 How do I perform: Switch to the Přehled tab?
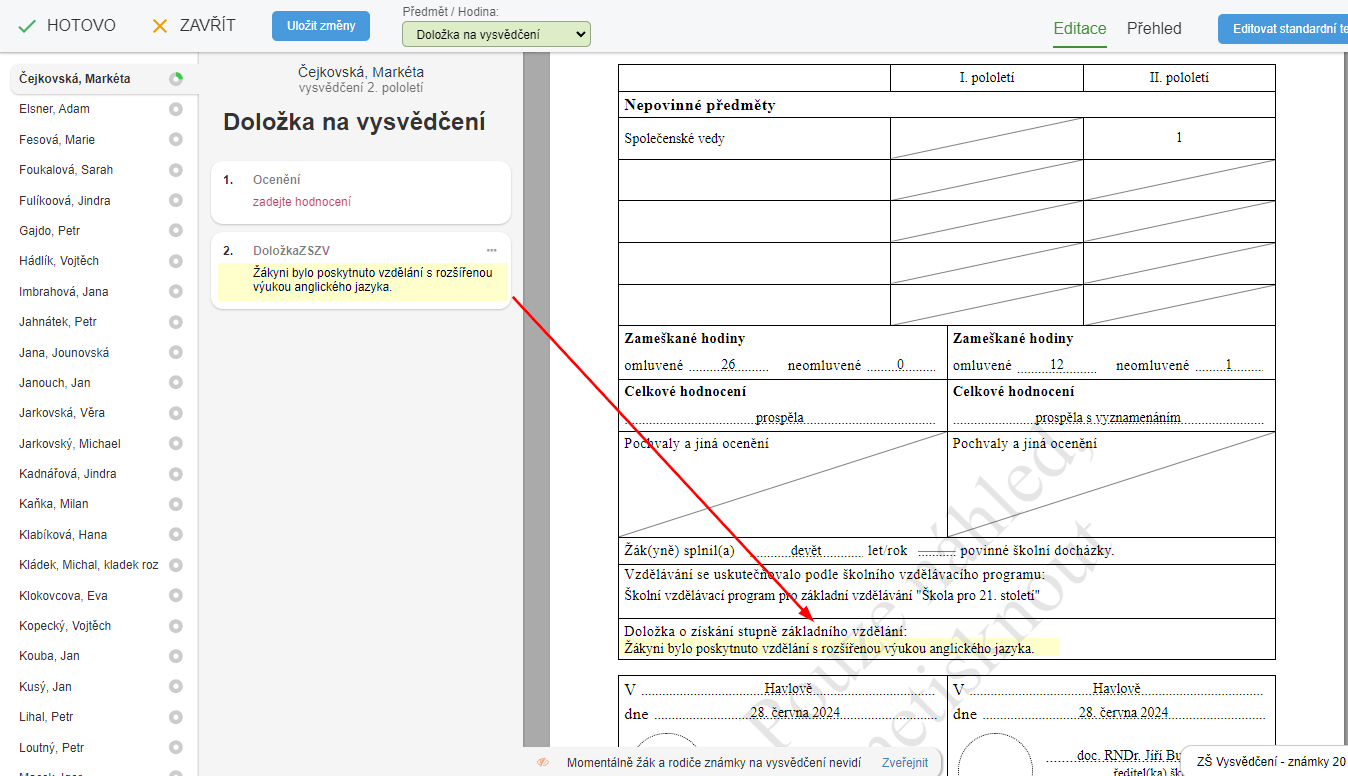click(1154, 28)
